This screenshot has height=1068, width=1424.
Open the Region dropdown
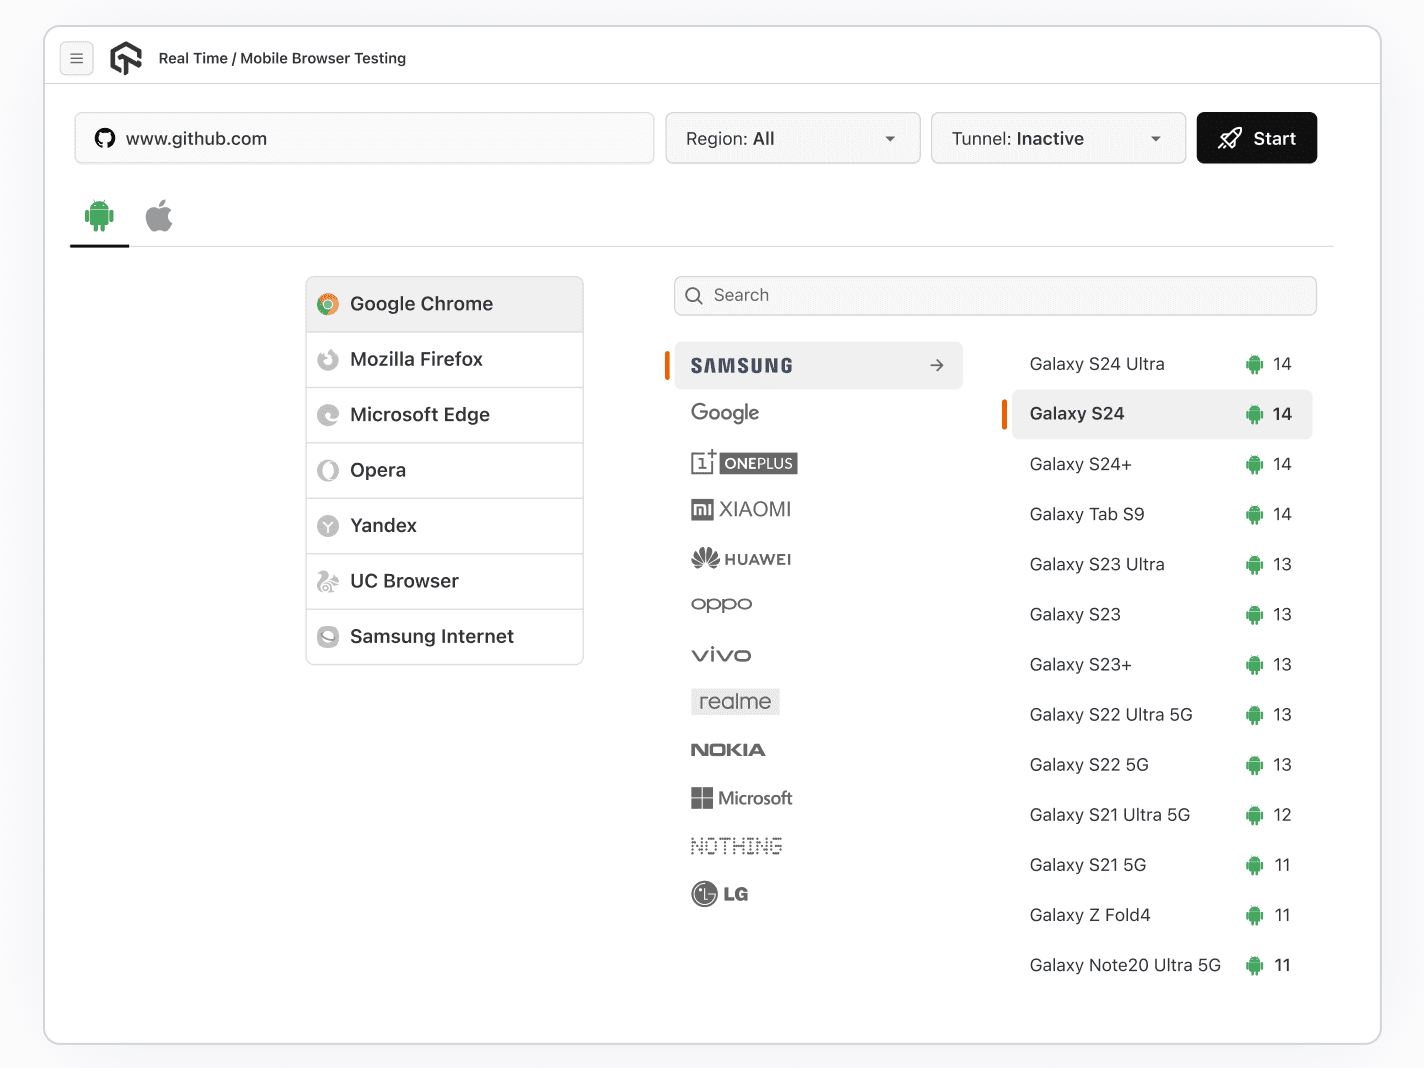click(x=792, y=139)
